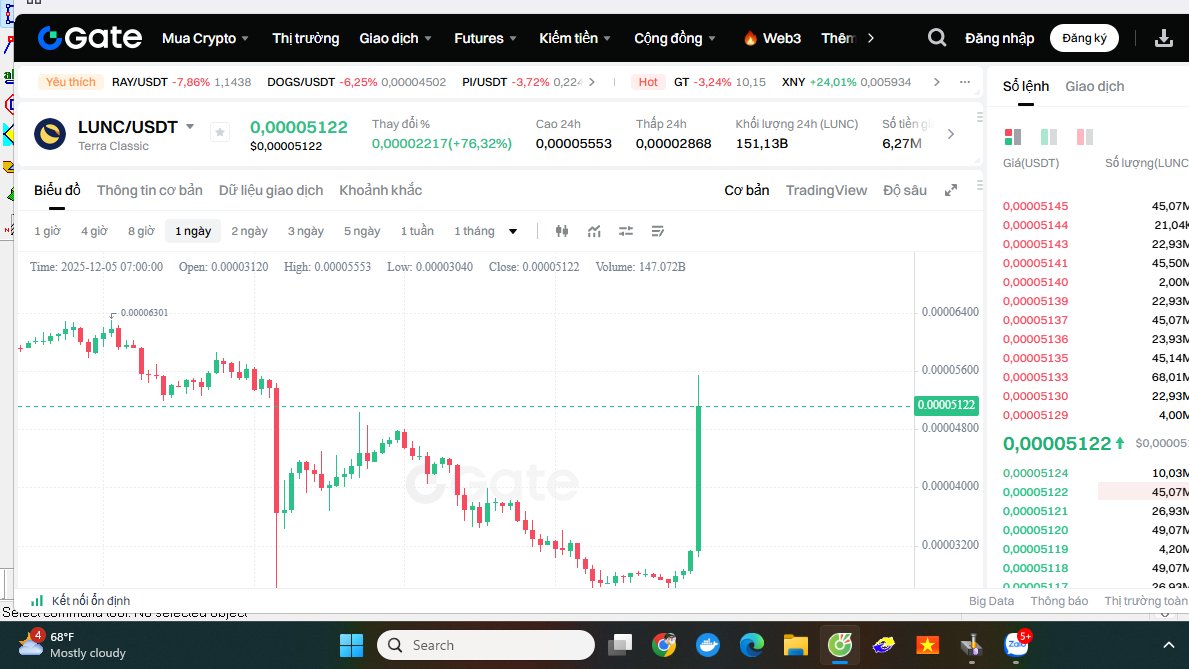Viewport: 1189px width, 669px height.
Task: Show hidden system tray icons
Action: tap(1169, 645)
